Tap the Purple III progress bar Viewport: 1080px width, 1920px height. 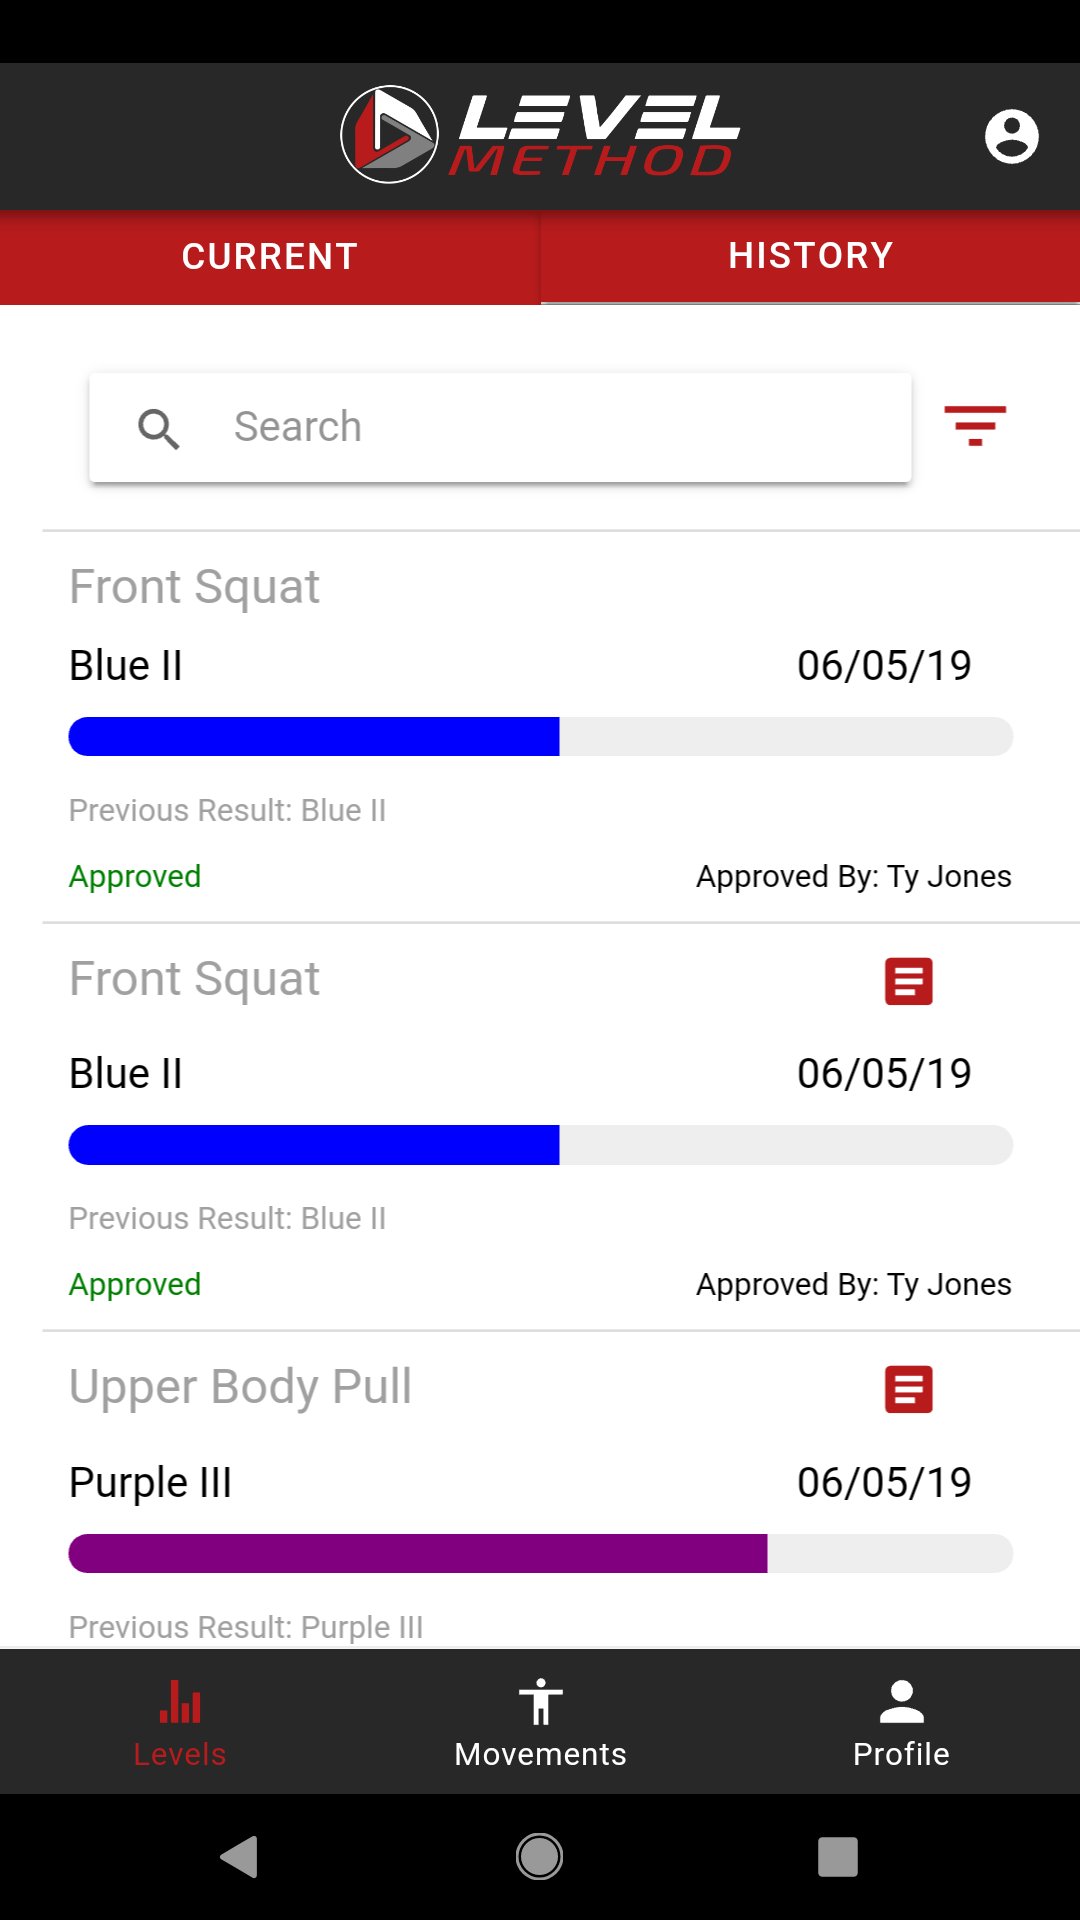(x=540, y=1553)
